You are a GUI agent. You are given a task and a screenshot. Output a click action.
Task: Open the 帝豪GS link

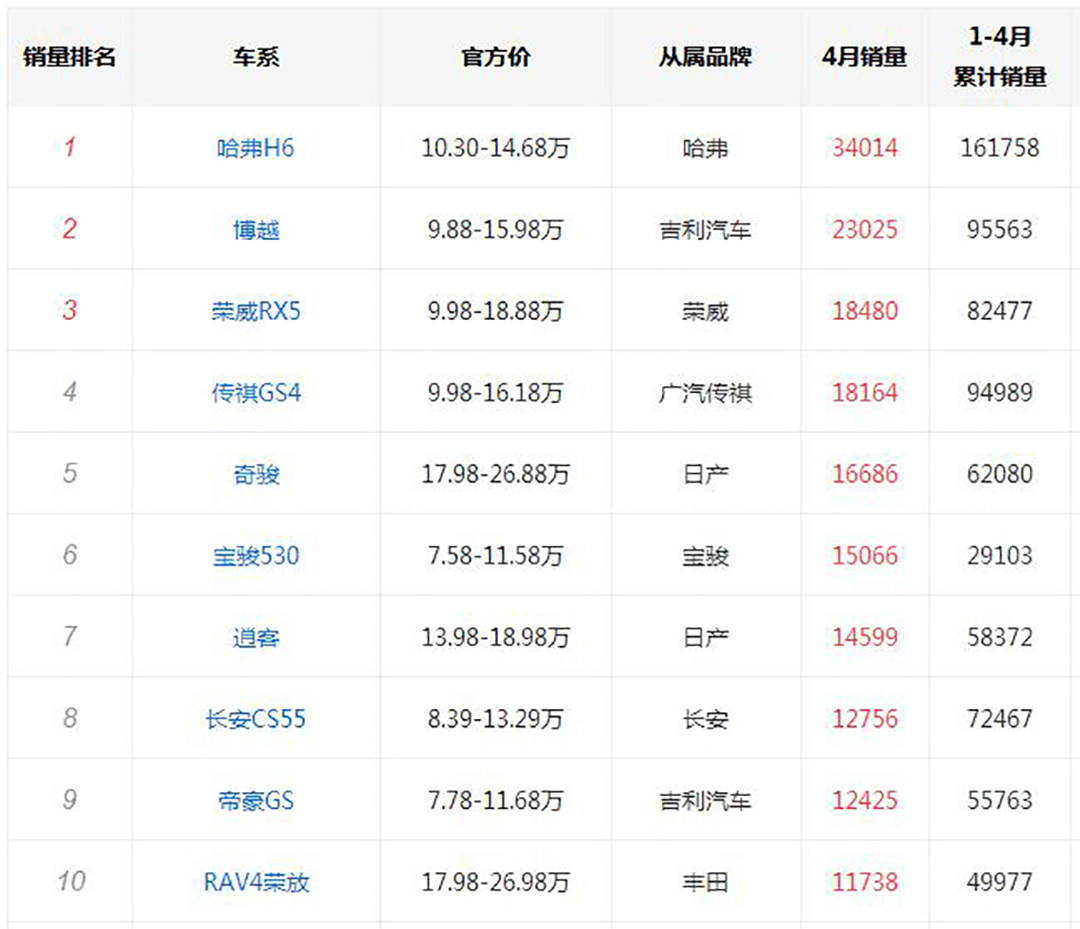pos(256,801)
